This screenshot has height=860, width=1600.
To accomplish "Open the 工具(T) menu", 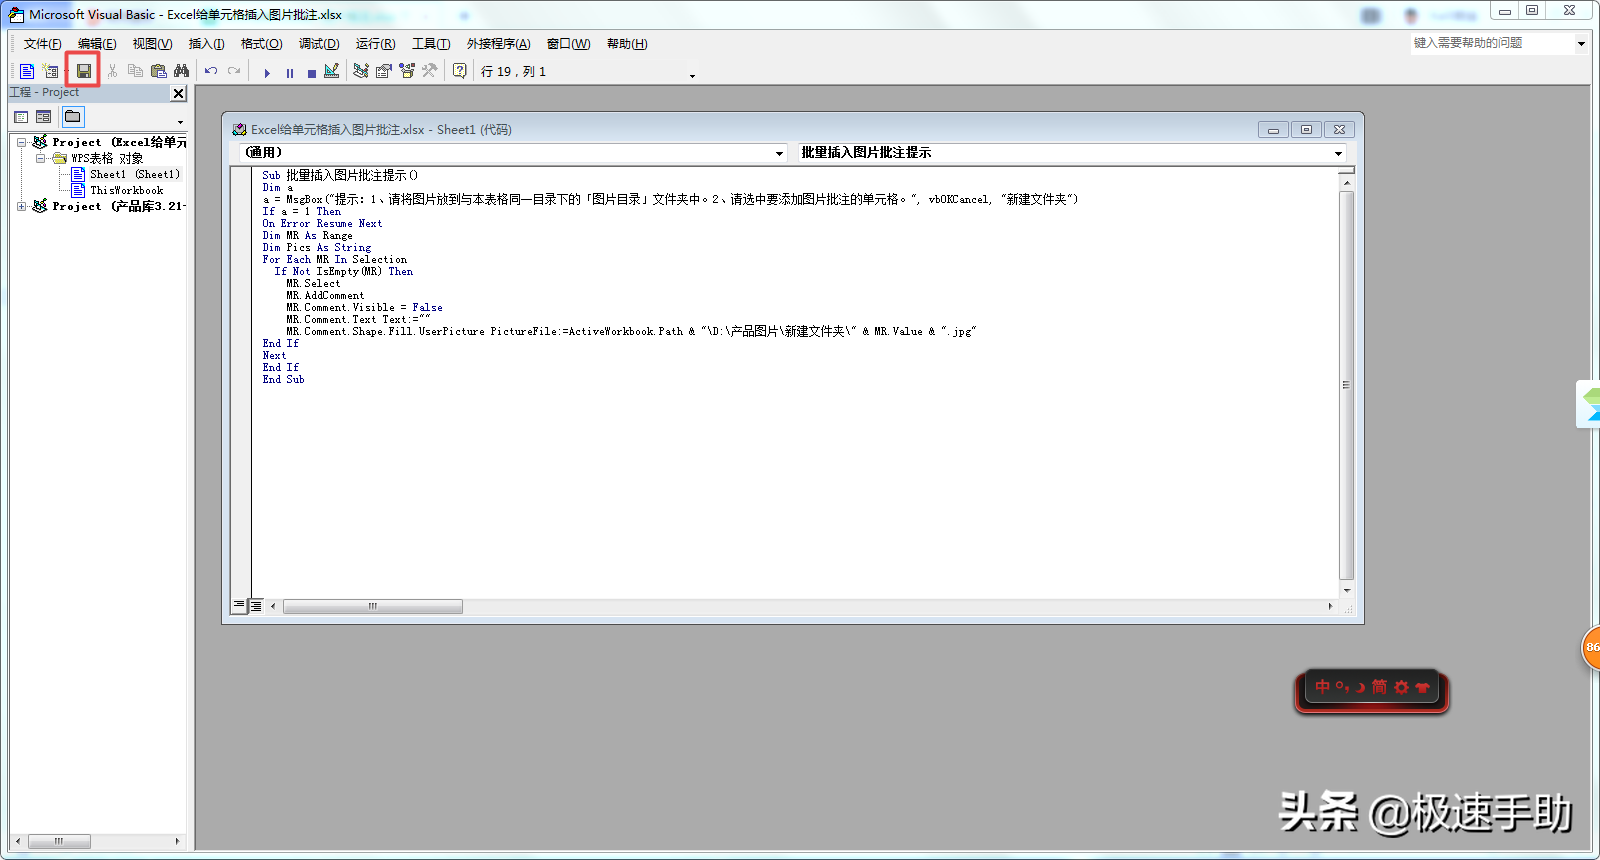I will [431, 44].
